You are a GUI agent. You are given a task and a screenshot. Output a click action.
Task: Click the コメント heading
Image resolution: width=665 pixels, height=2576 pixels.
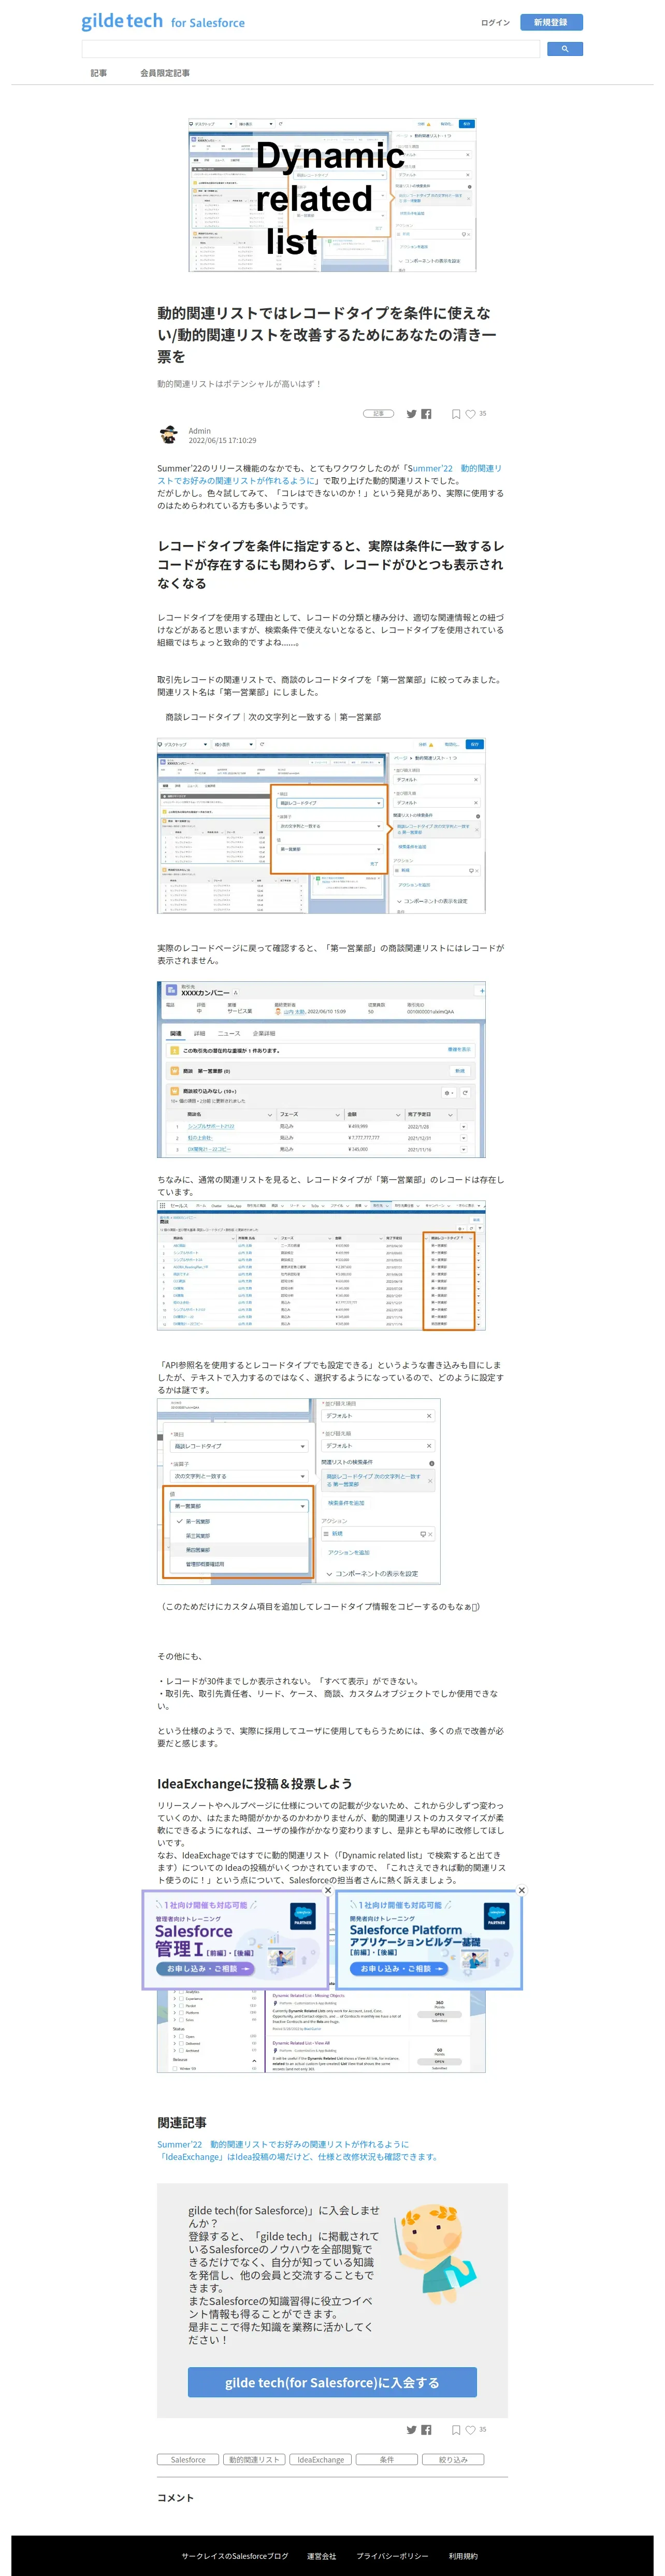coord(175,2498)
